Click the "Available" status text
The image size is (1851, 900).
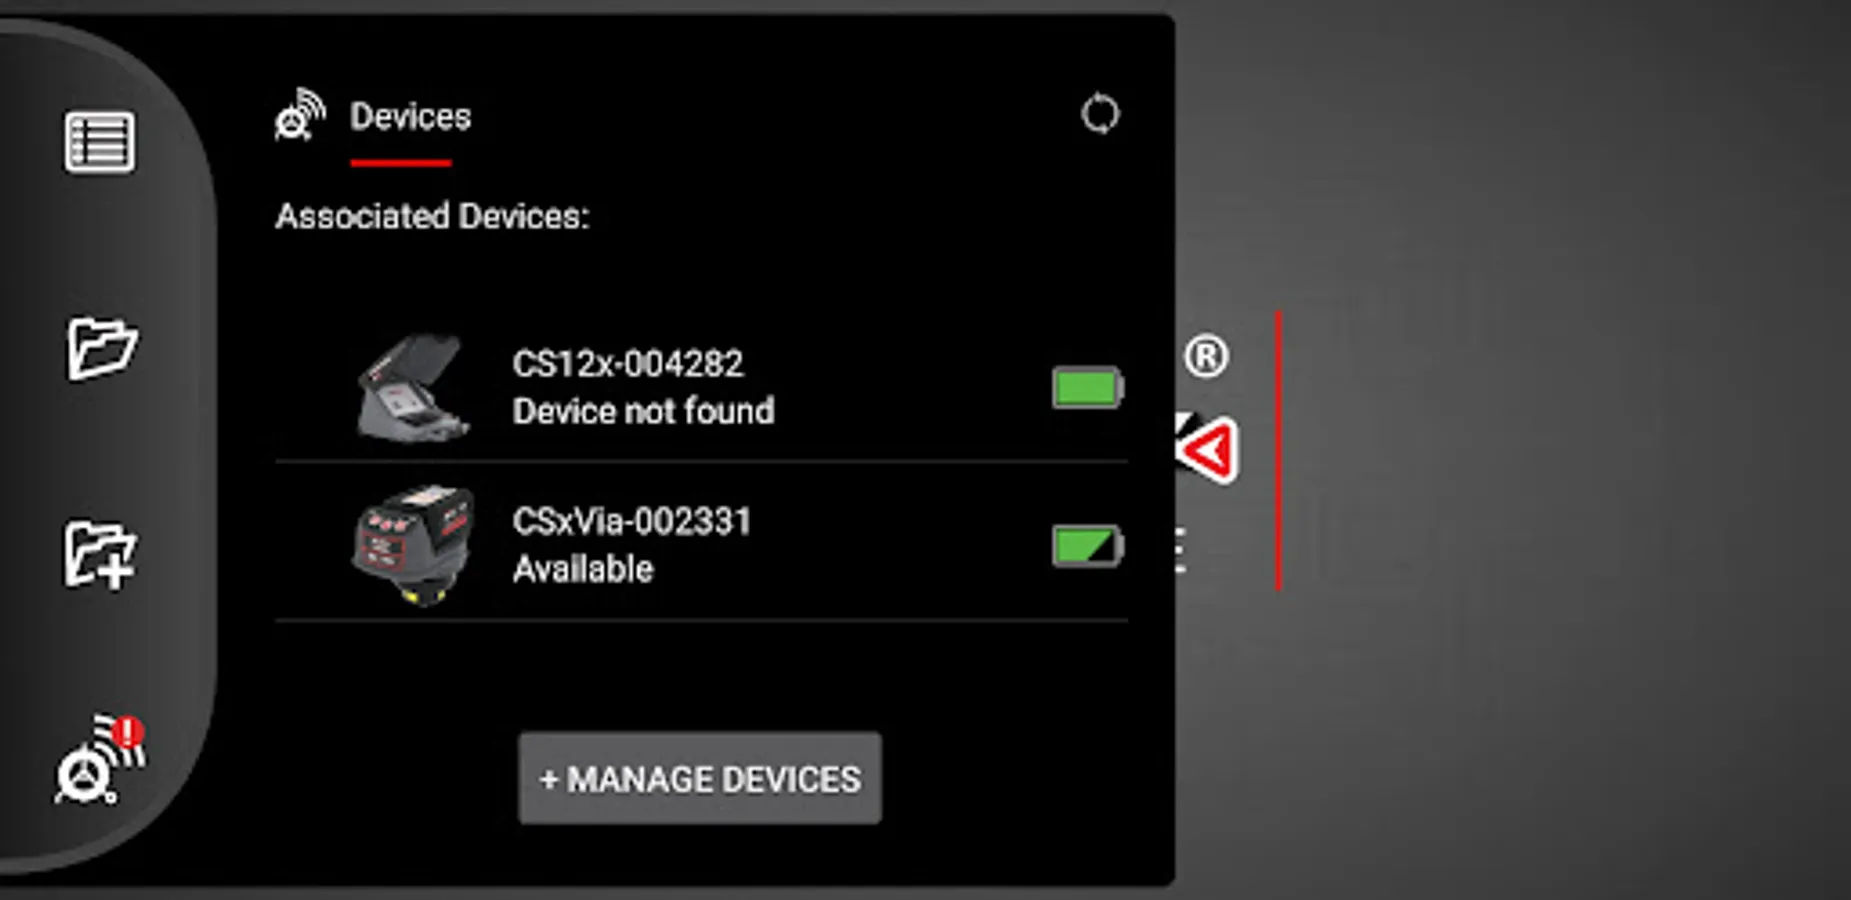point(583,569)
